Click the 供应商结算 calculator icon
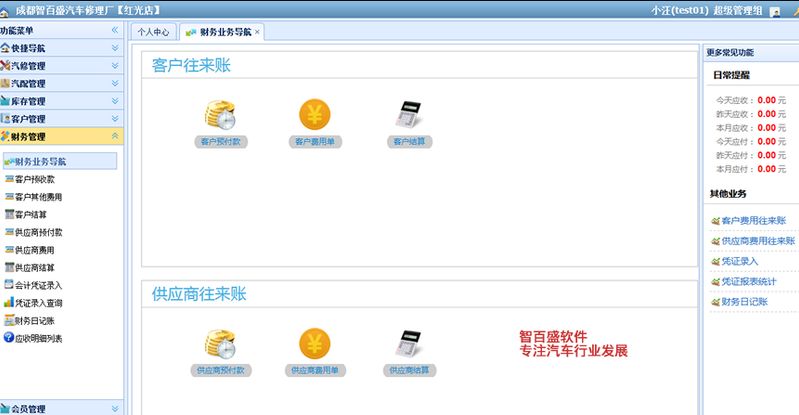Screen dimensions: 799x415 (409, 343)
